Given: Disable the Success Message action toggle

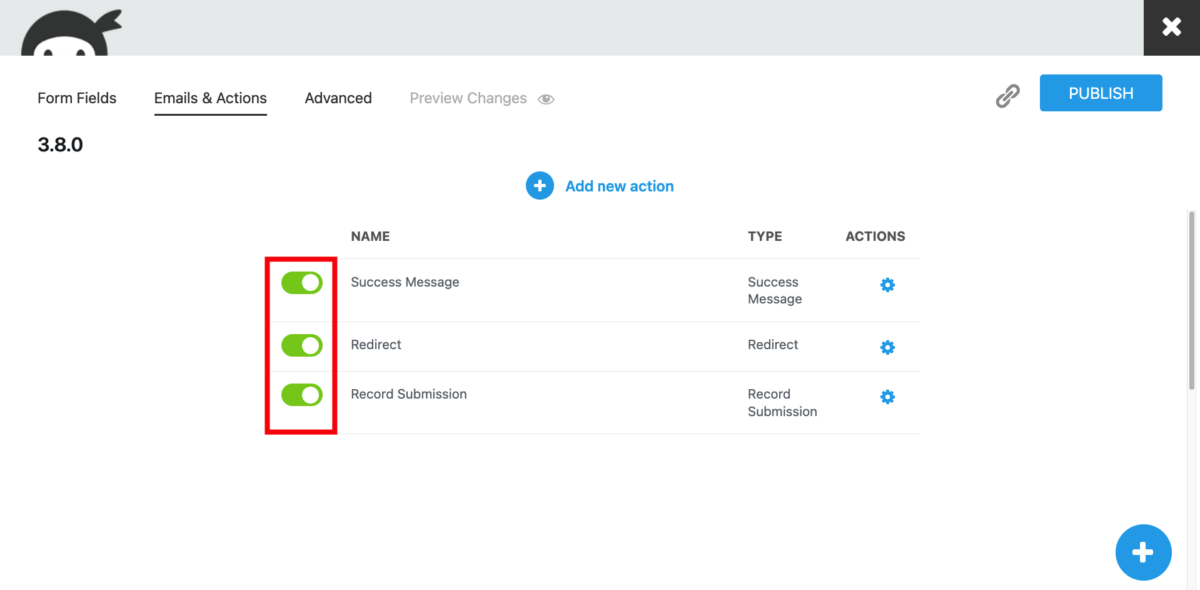Looking at the screenshot, I should pos(301,283).
